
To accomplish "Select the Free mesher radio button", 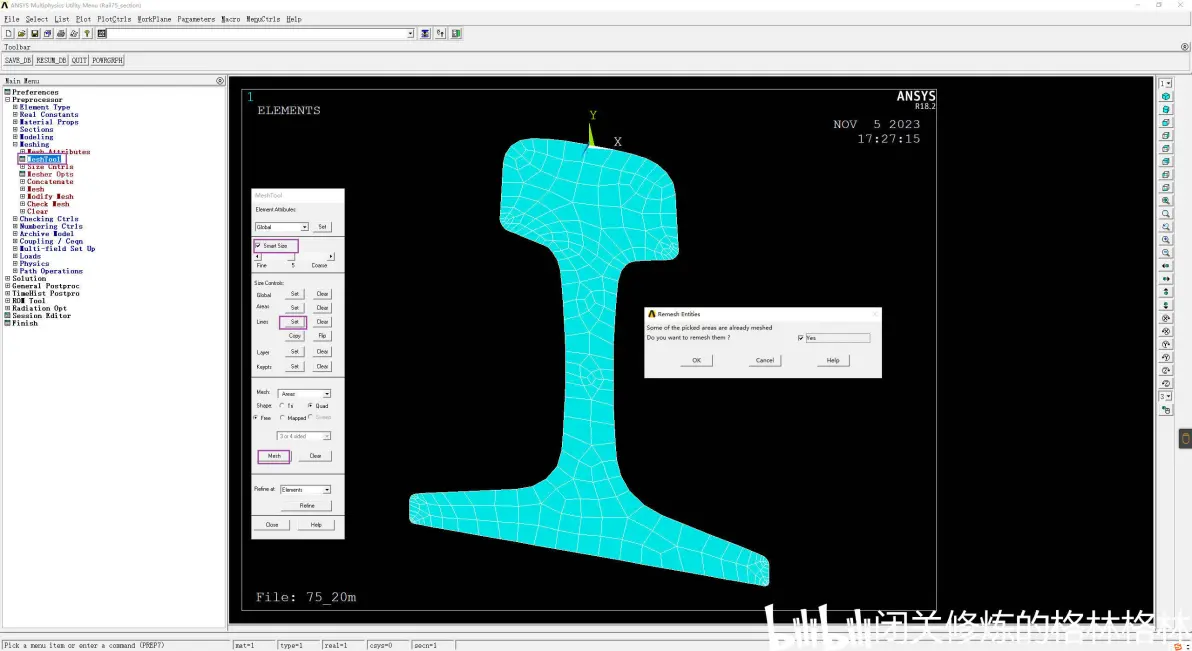I will coord(256,418).
